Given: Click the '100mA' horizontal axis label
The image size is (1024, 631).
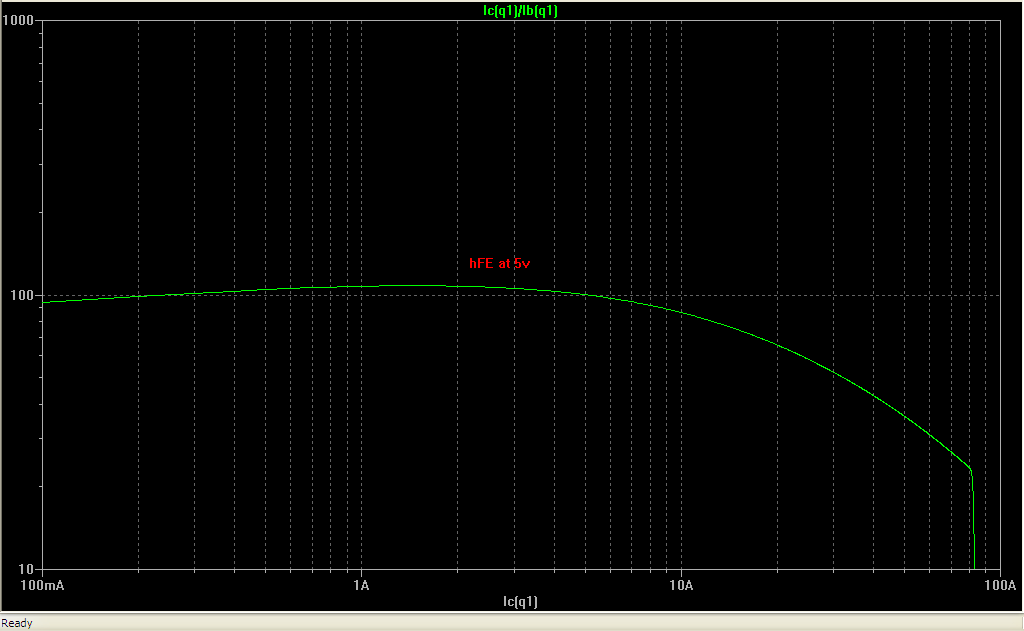Looking at the screenshot, I should pyautogui.click(x=42, y=585).
